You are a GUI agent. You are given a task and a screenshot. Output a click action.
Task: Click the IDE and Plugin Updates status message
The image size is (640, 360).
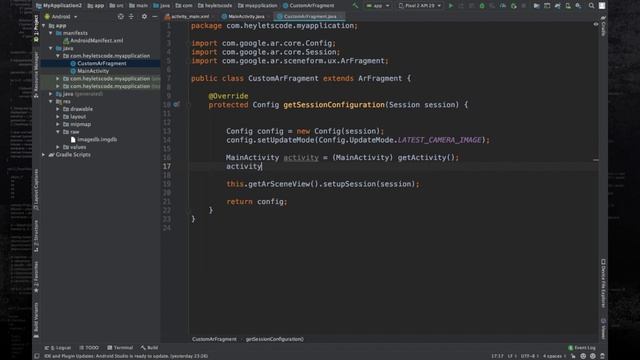click(x=126, y=356)
